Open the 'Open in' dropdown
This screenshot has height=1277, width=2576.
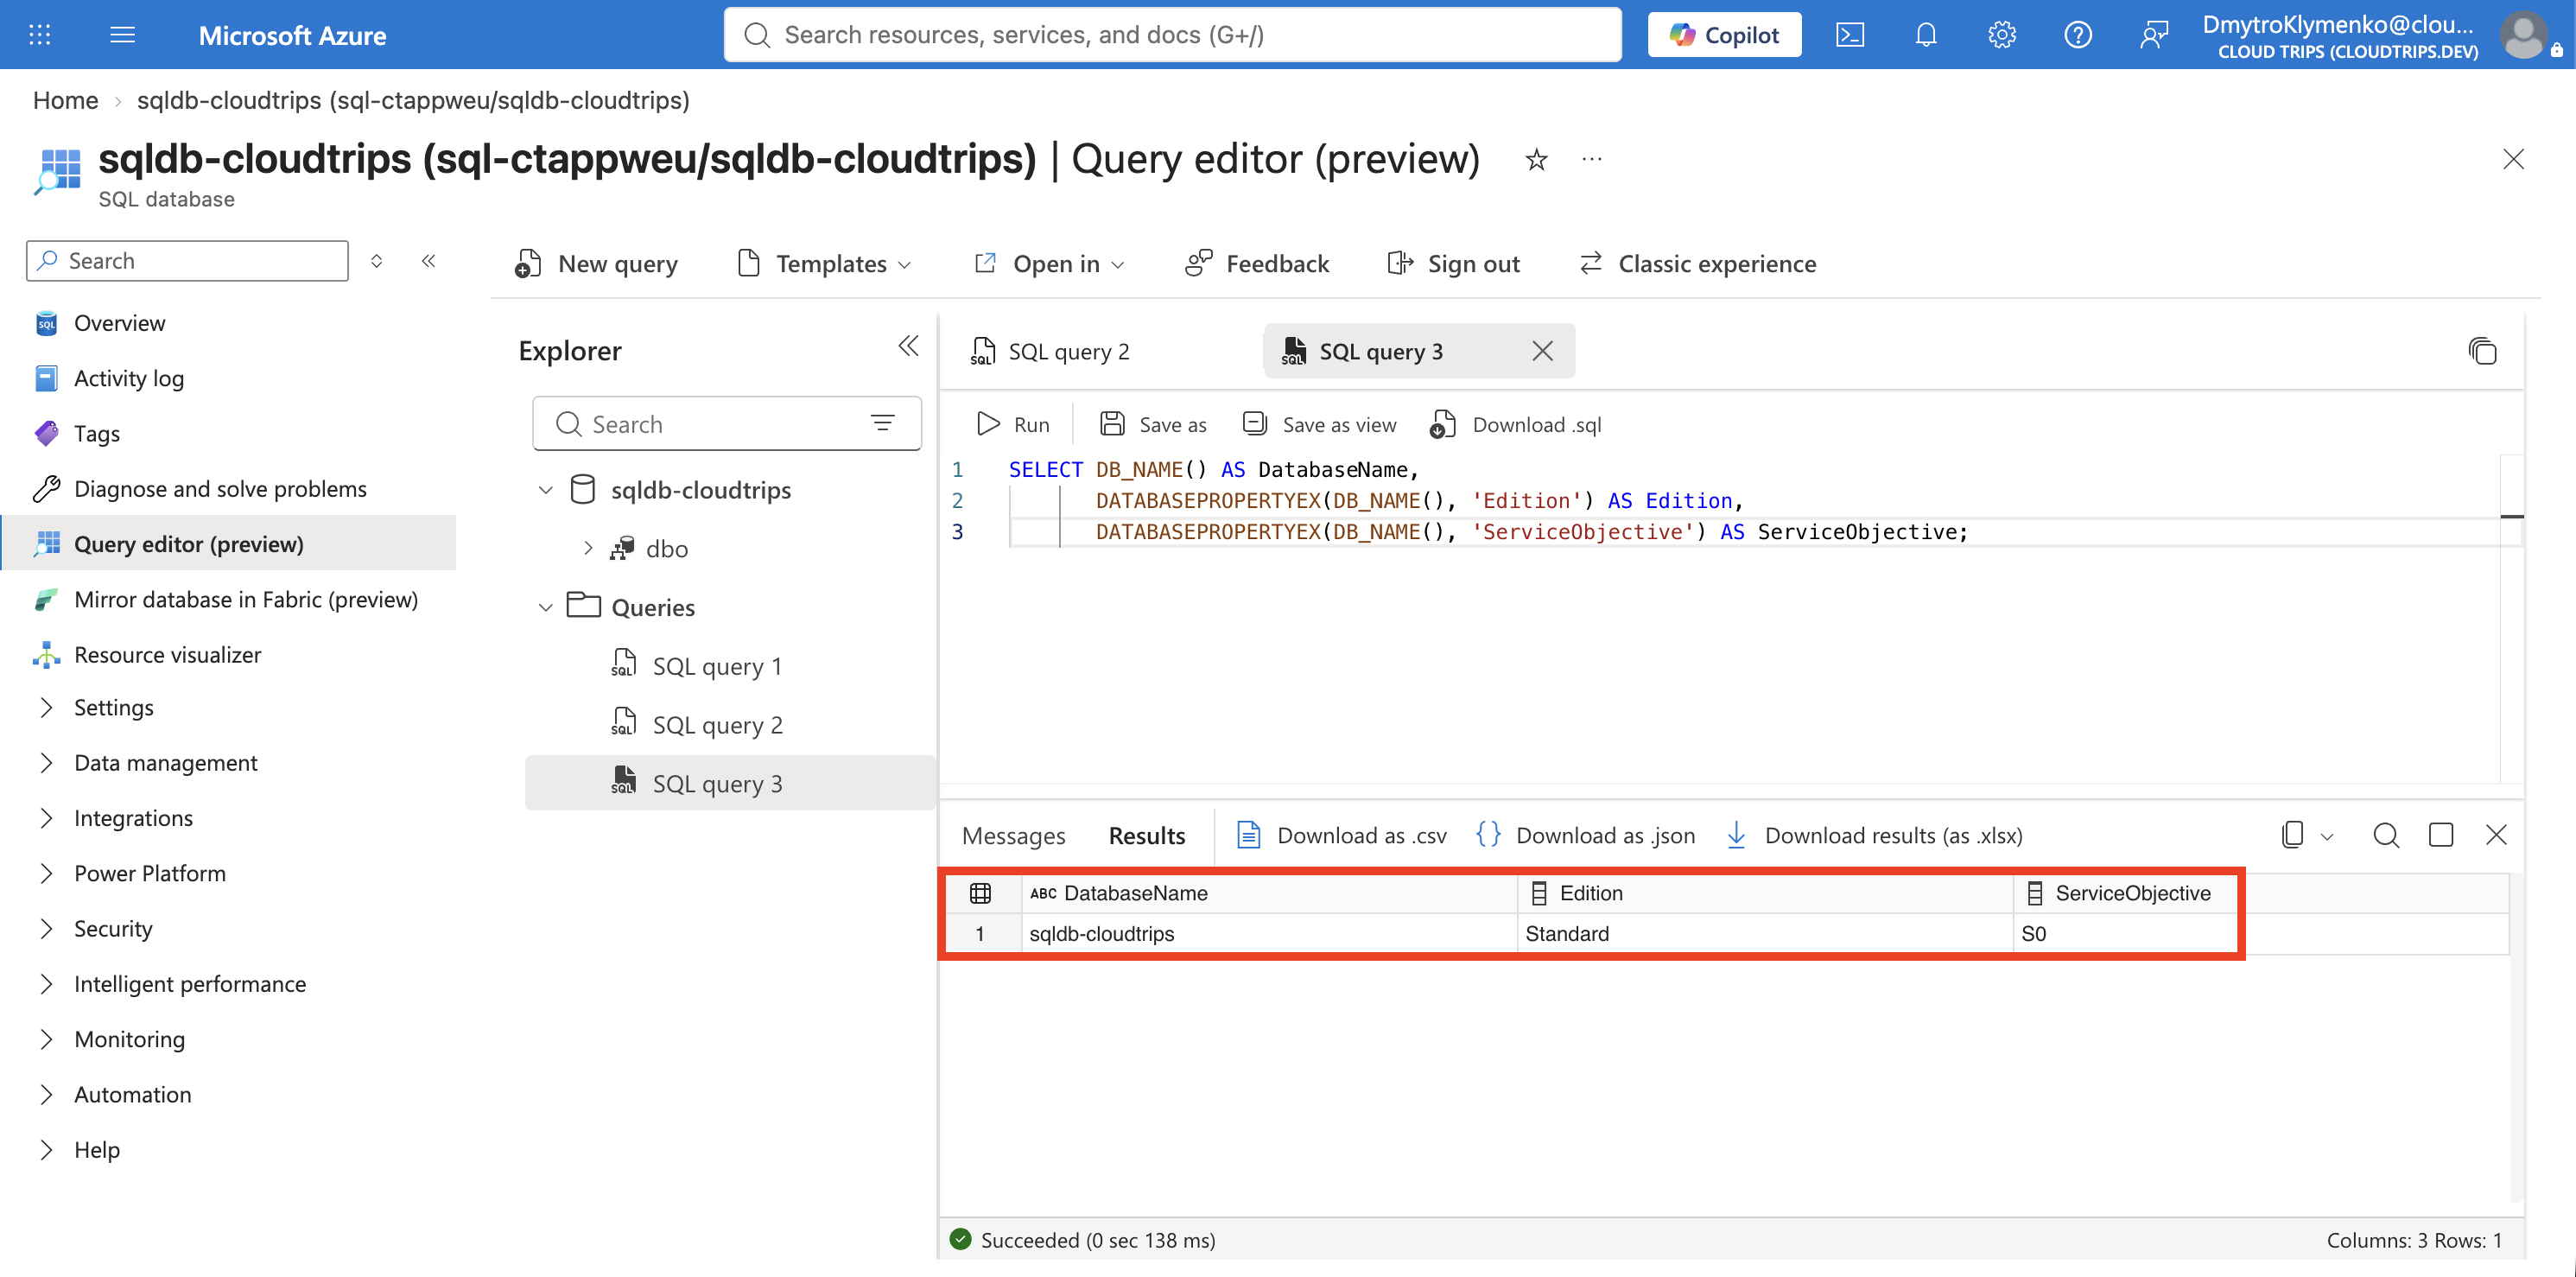1050,264
